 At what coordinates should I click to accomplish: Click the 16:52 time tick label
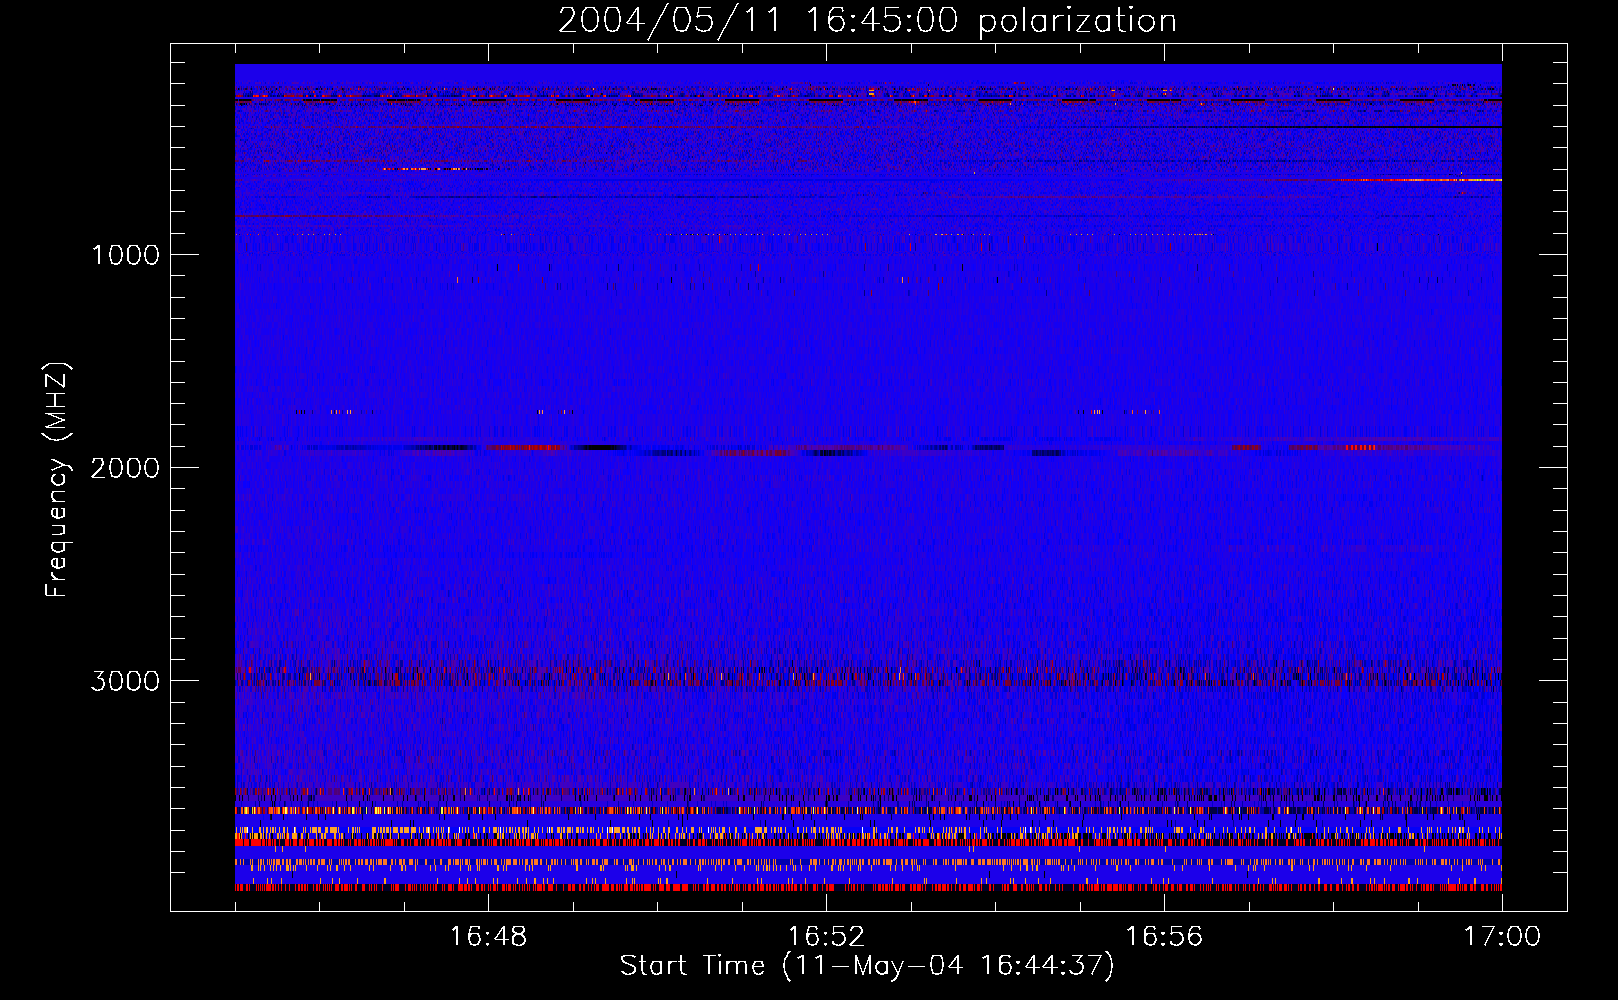click(826, 937)
